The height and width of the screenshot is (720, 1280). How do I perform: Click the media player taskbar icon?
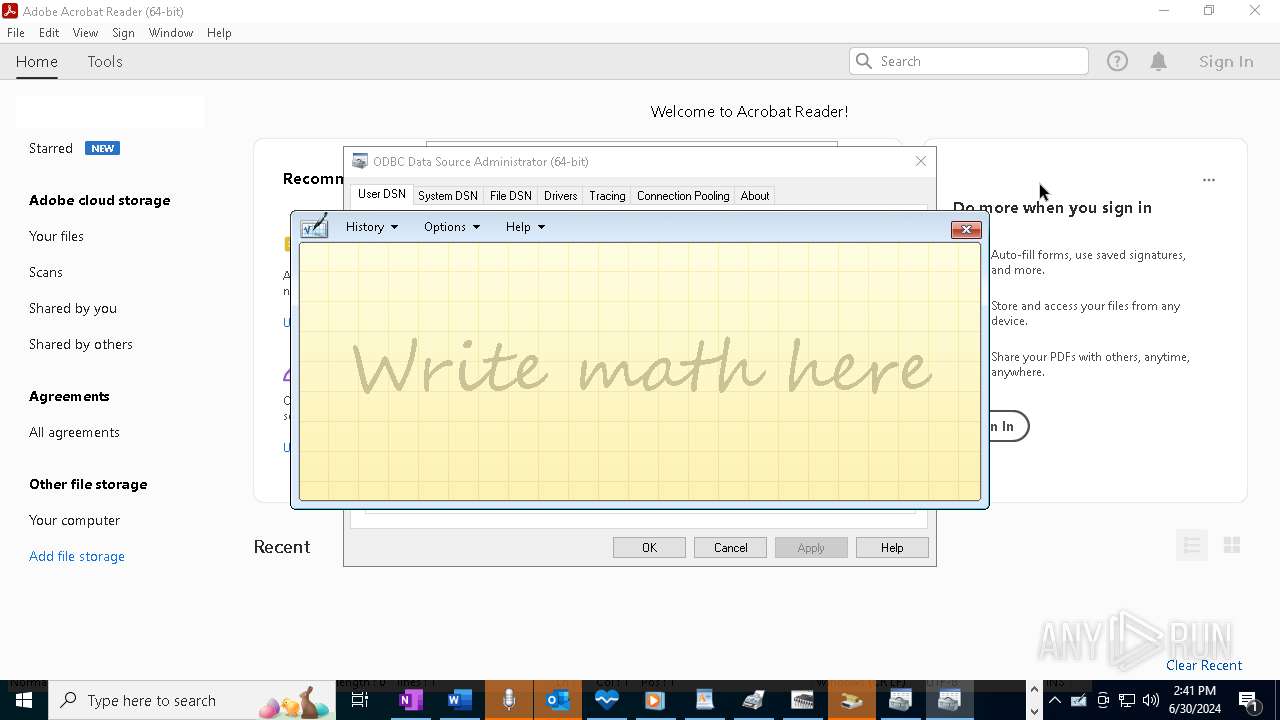tap(655, 700)
